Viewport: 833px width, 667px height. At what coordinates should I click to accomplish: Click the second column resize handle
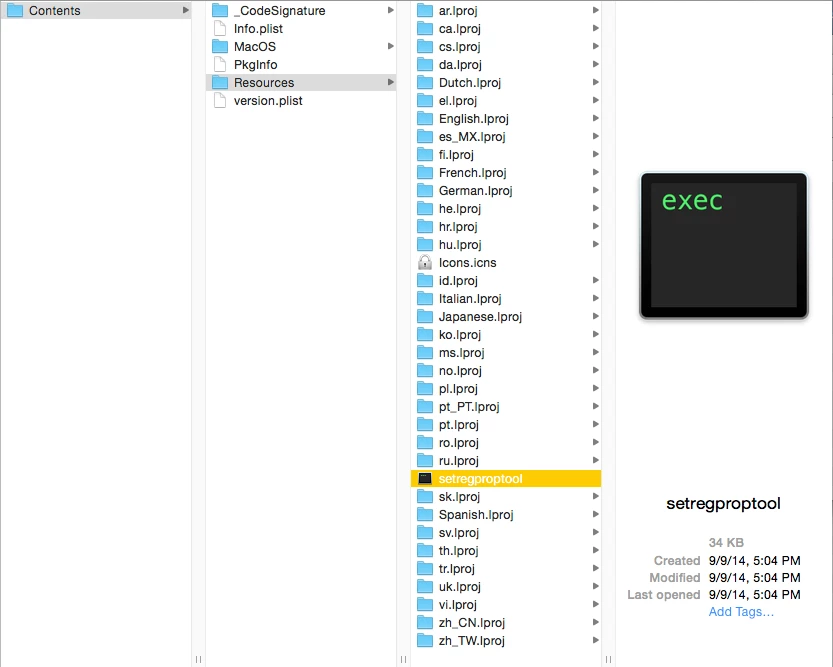pos(403,659)
